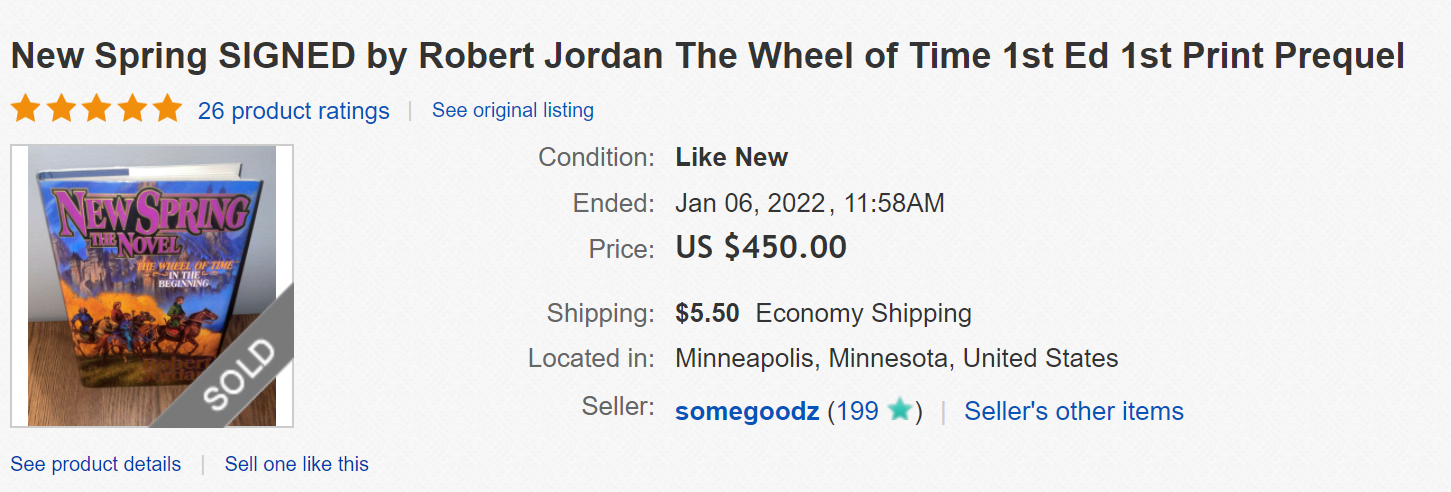Screen dimensions: 1451x492
Task: Click the seller feedback score 199
Action: click(858, 411)
